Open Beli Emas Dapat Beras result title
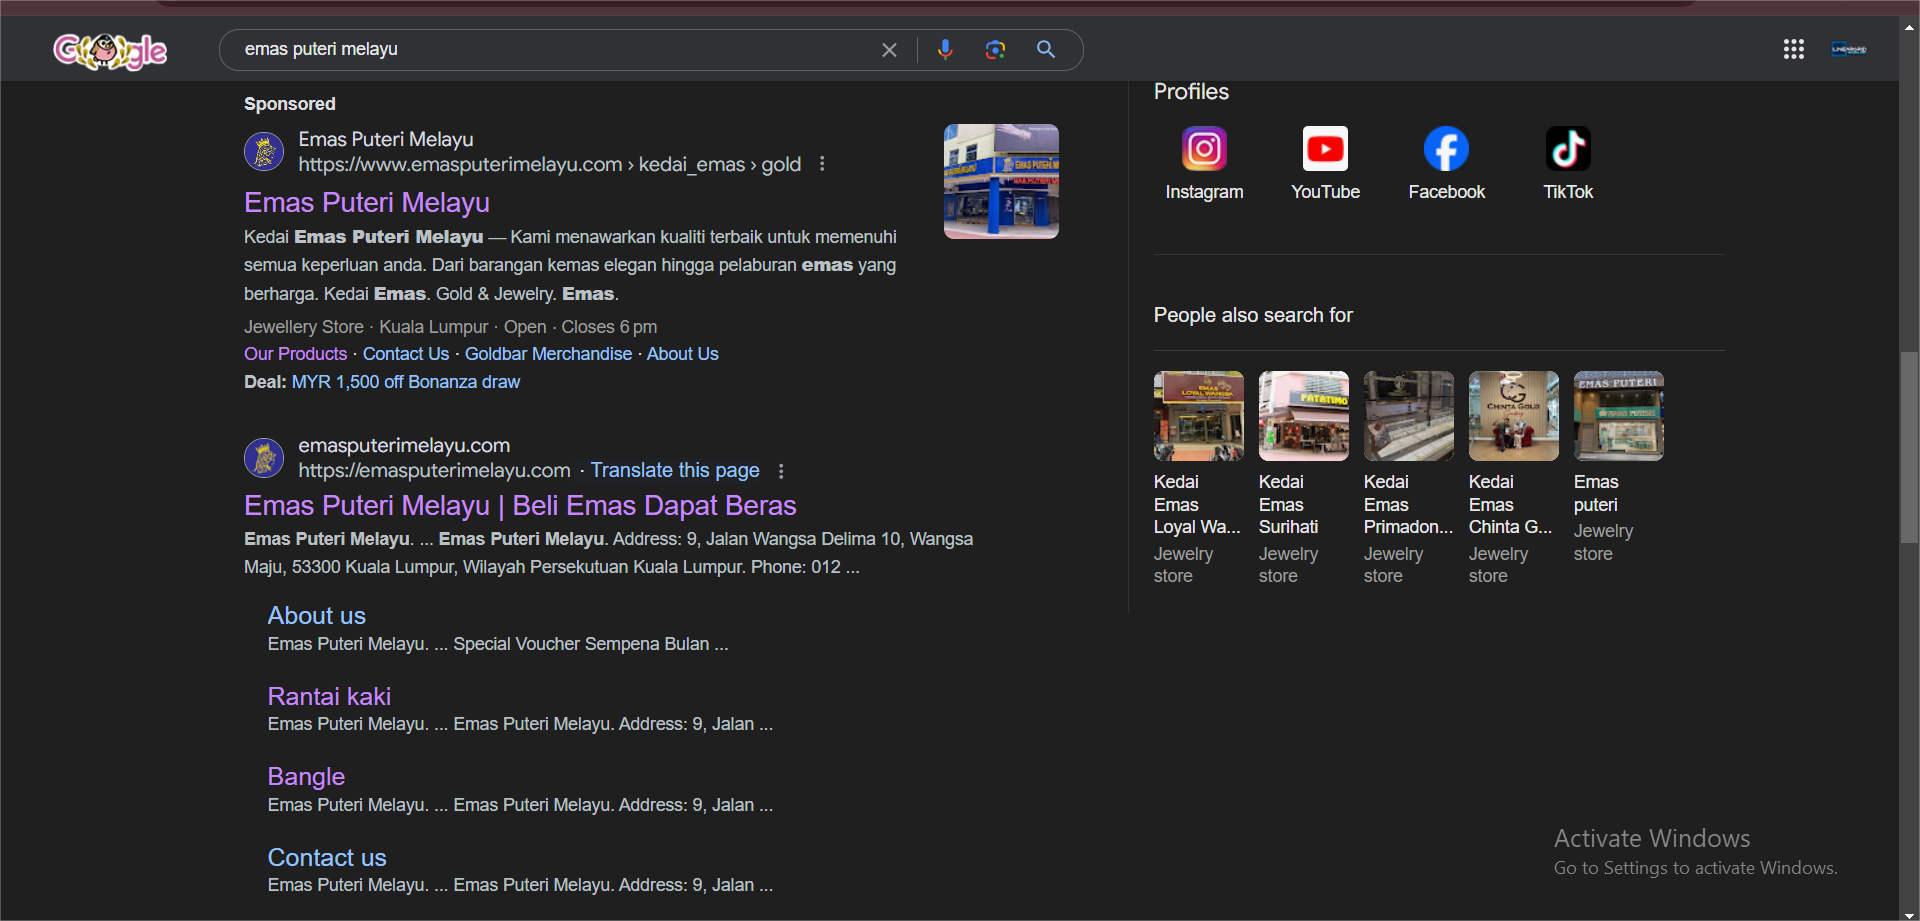The image size is (1920, 921). [520, 505]
